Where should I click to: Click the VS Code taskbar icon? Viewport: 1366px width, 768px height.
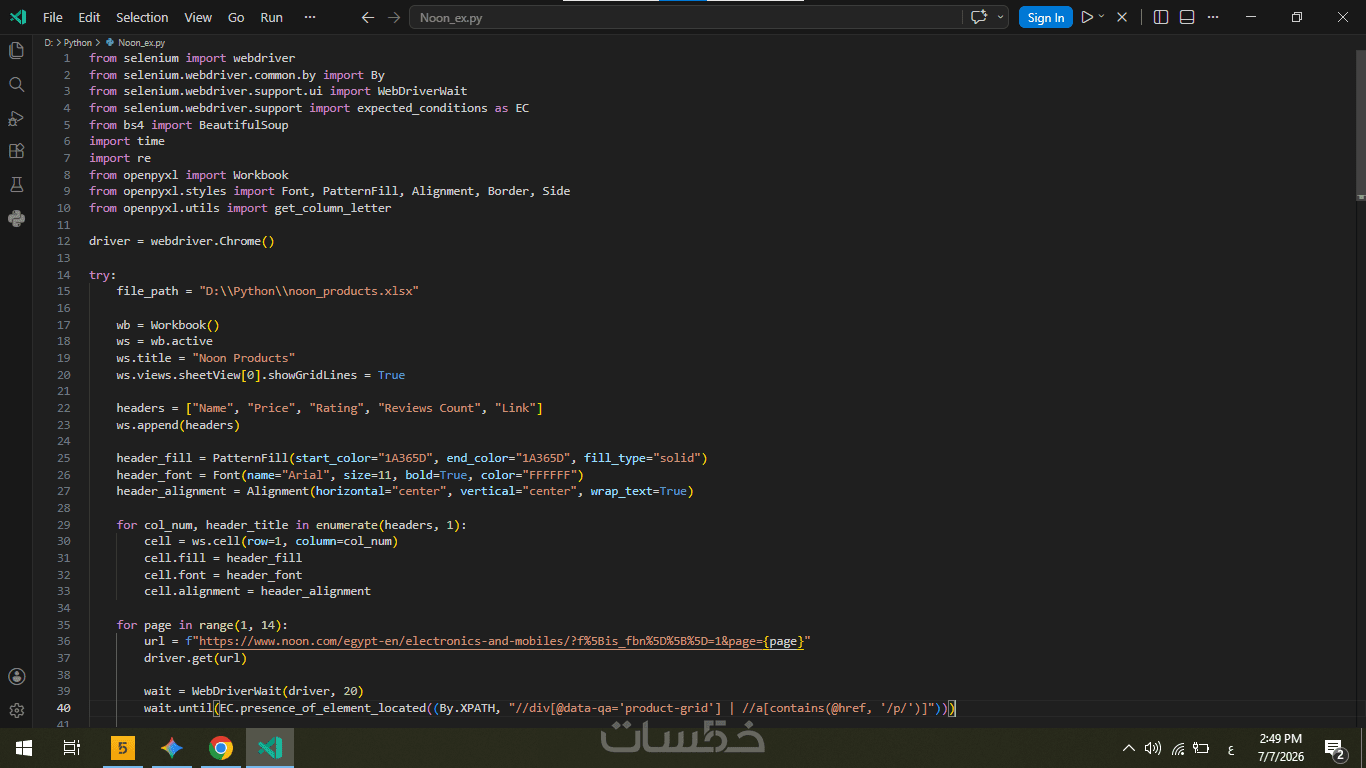click(270, 748)
